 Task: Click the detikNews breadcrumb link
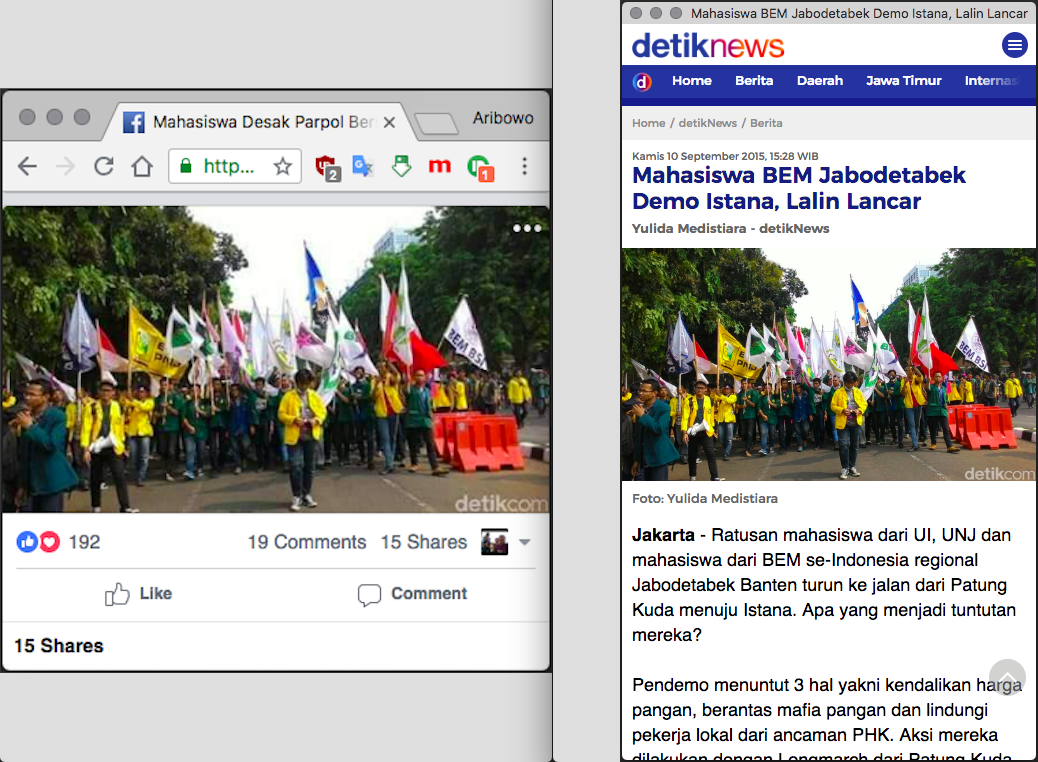[707, 123]
